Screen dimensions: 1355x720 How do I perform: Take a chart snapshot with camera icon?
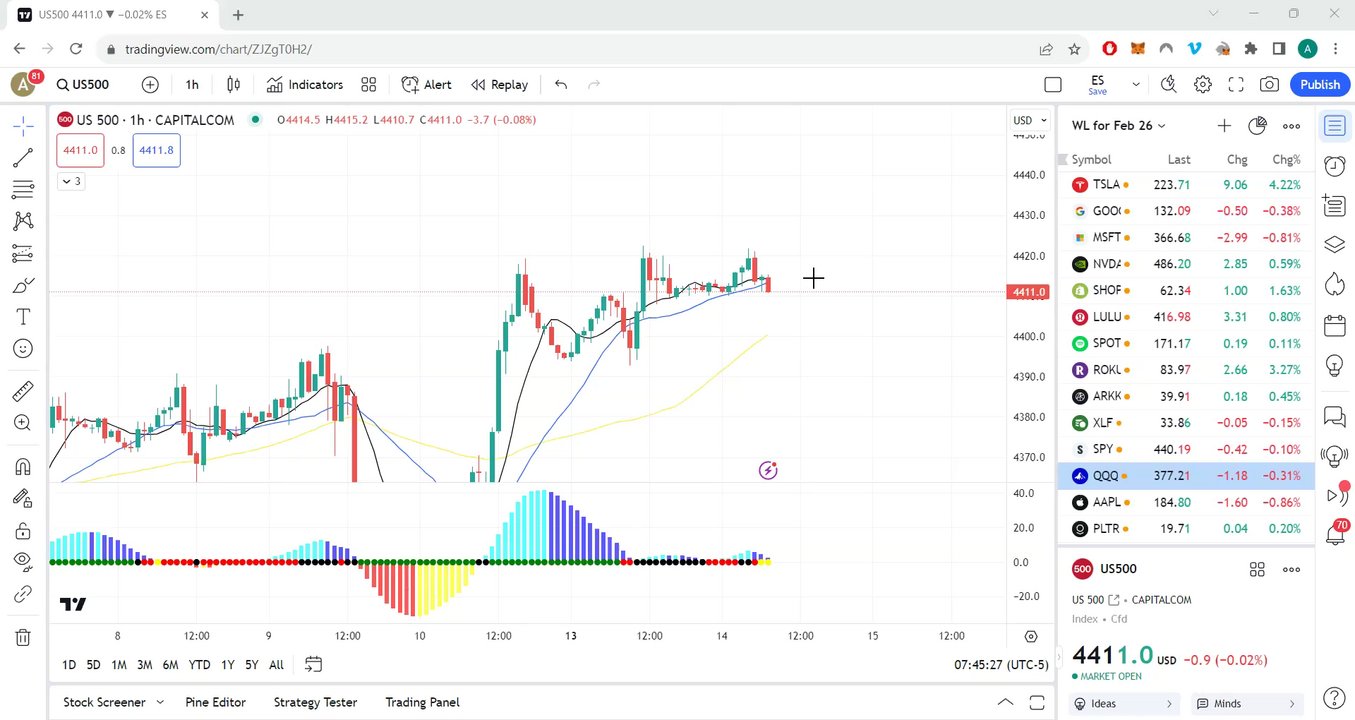(x=1269, y=85)
